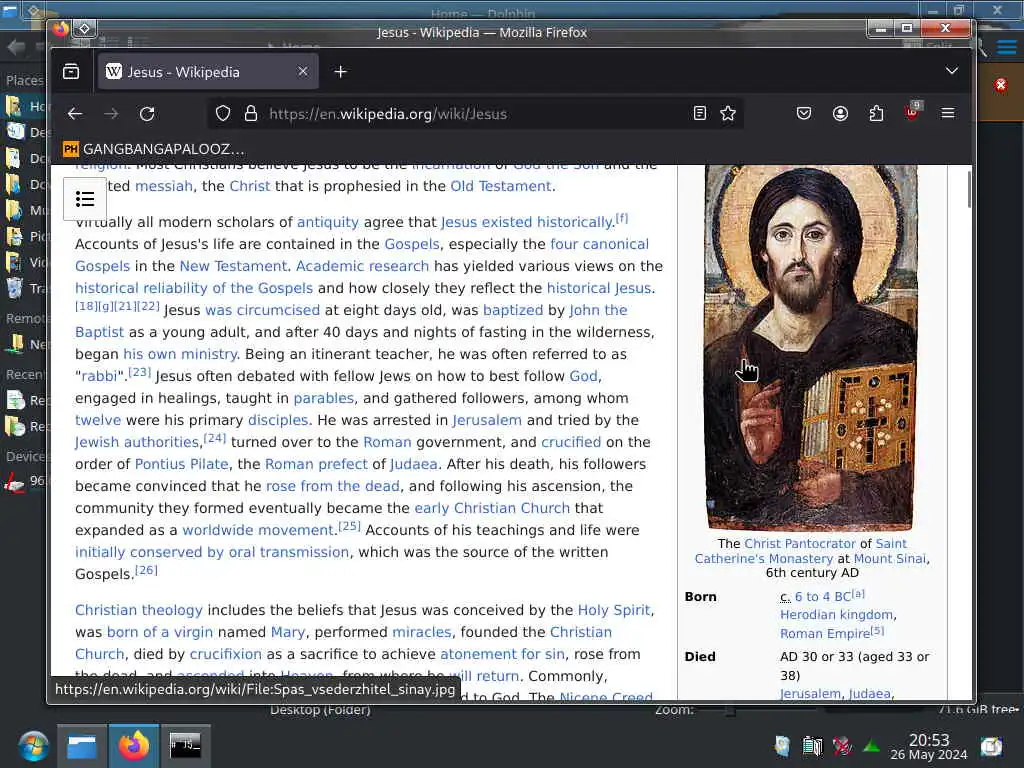Follow the 'Old Testament' link
The image size is (1024, 768).
click(x=501, y=186)
